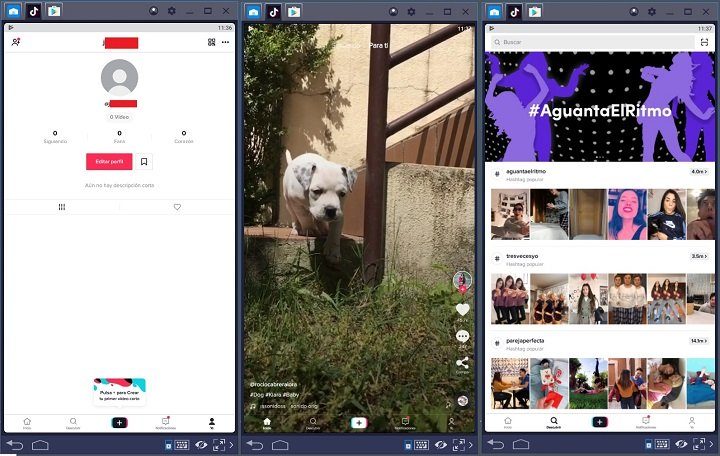Expand bottom bar arrow in middle window
This screenshot has height=456, width=720.
[x=471, y=445]
